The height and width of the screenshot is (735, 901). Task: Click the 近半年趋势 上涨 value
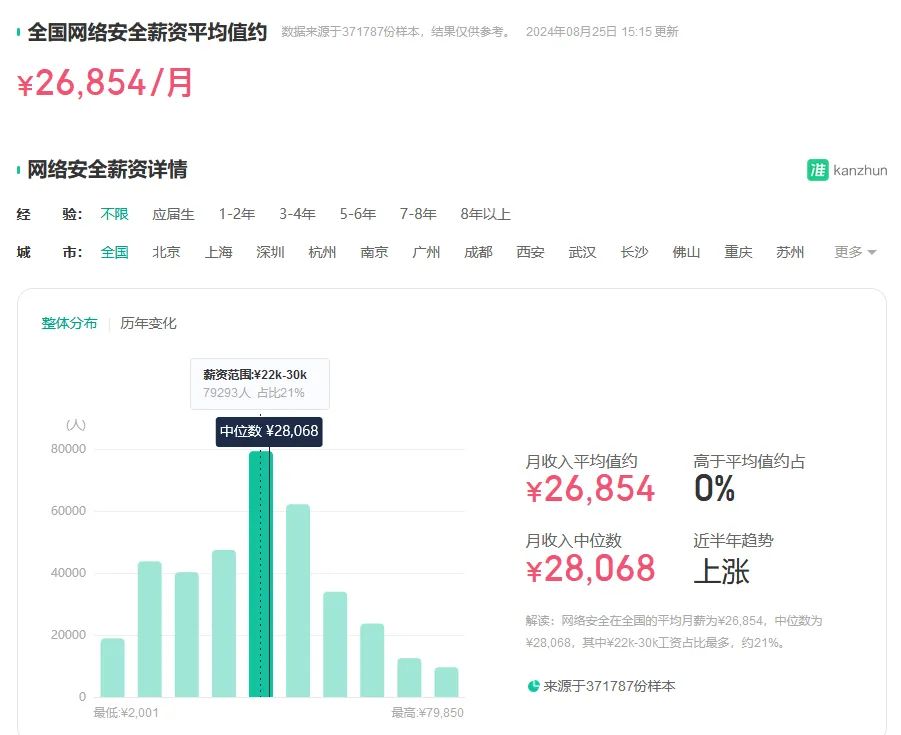pyautogui.click(x=722, y=571)
